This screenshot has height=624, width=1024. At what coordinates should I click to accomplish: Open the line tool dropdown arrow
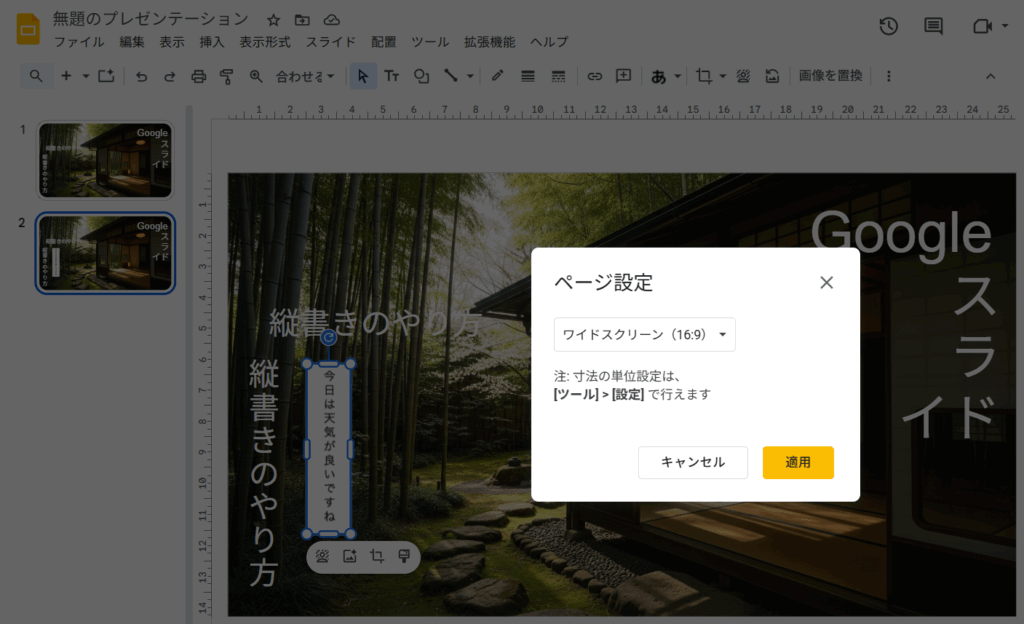click(470, 76)
